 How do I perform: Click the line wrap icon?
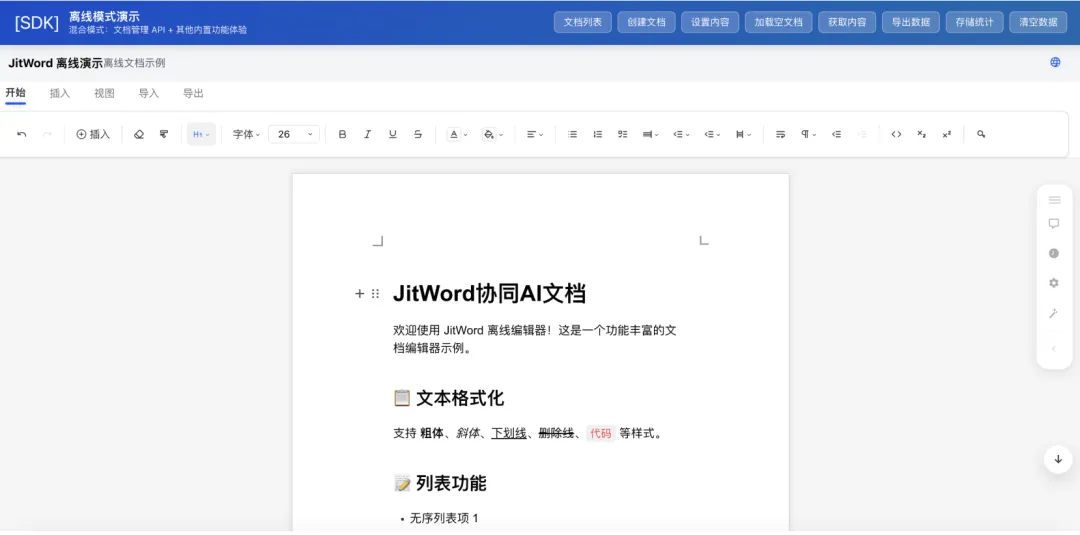point(780,134)
